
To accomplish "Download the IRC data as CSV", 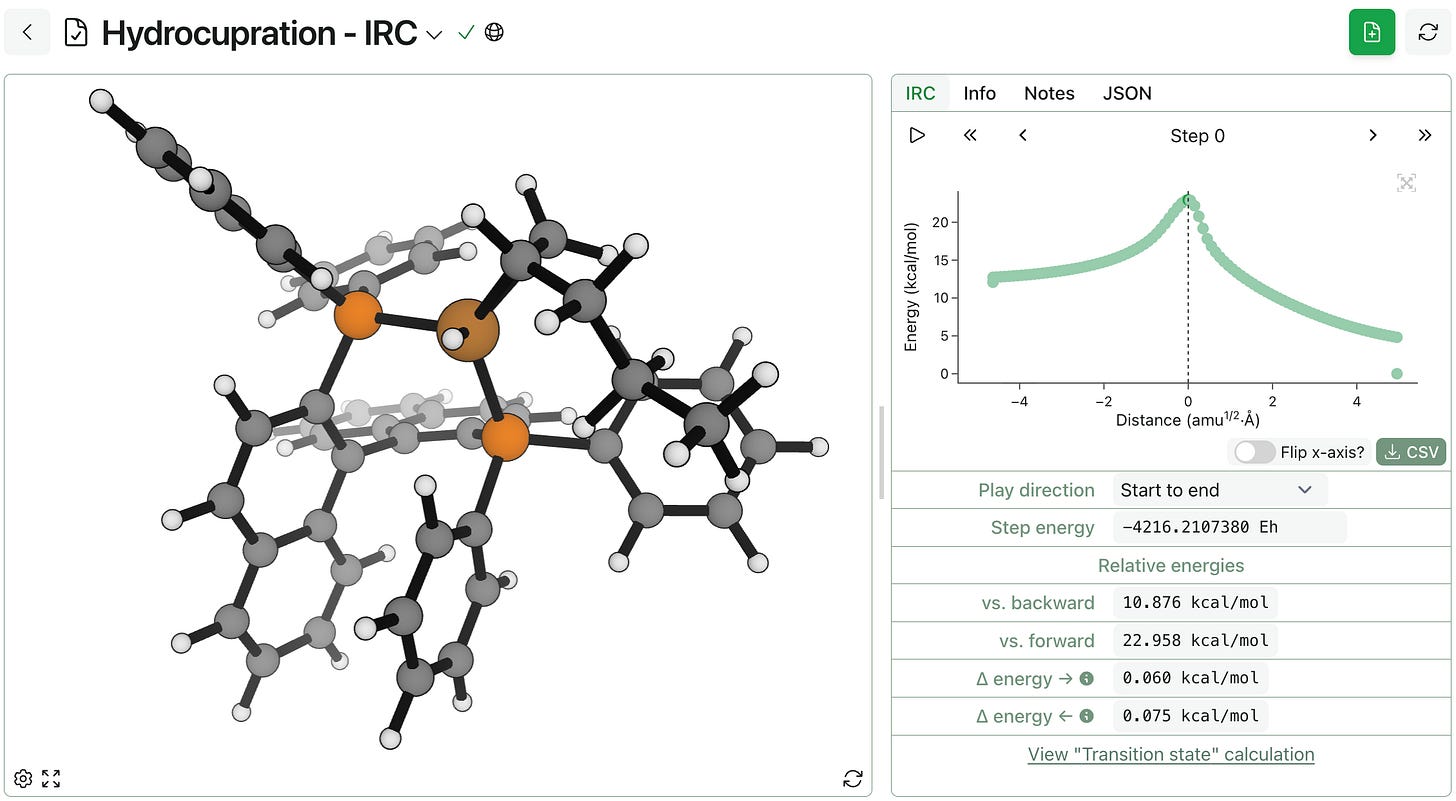I will pos(1410,452).
